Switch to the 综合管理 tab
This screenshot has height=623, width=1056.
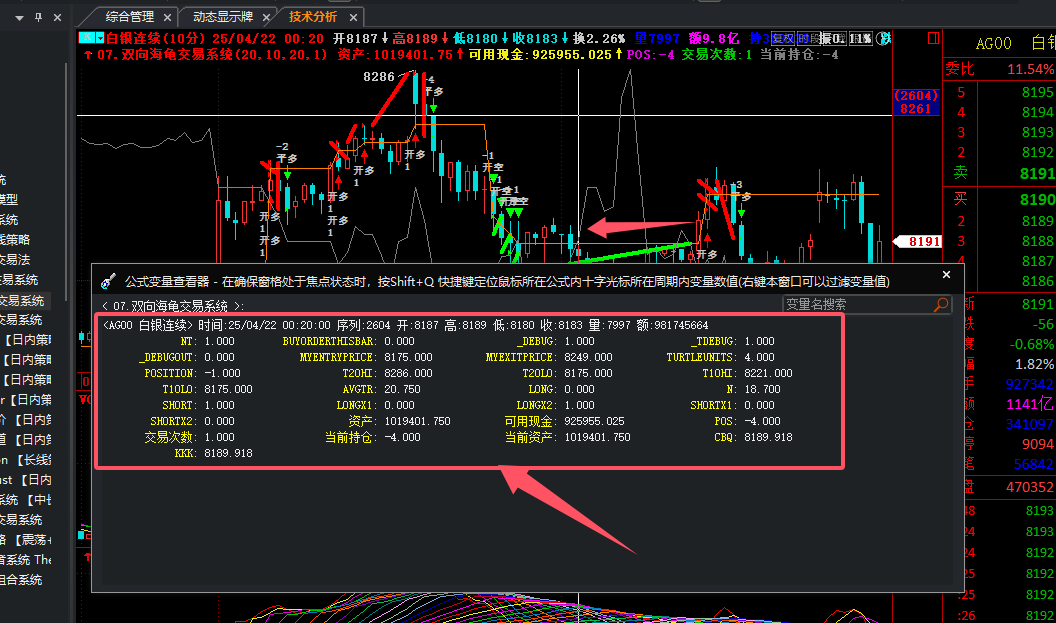point(129,16)
